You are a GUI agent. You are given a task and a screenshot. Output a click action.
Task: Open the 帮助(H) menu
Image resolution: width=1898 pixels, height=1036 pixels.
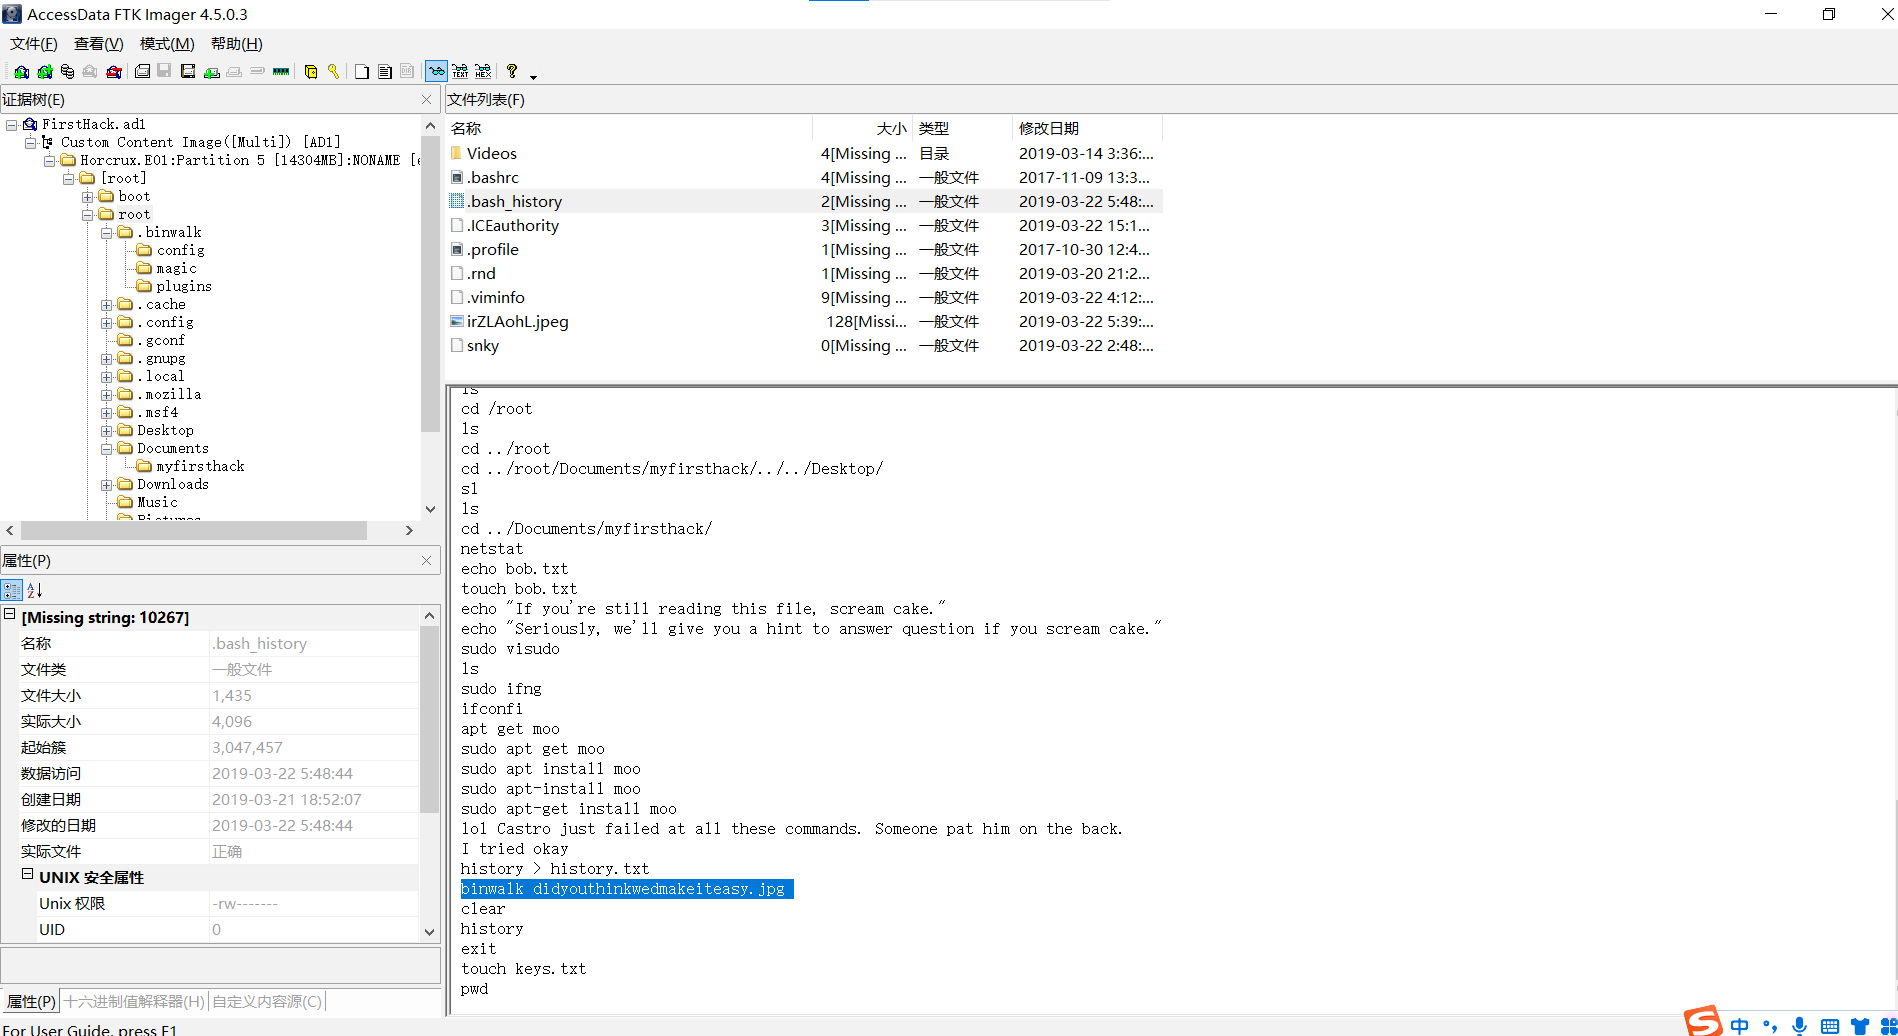pos(236,44)
